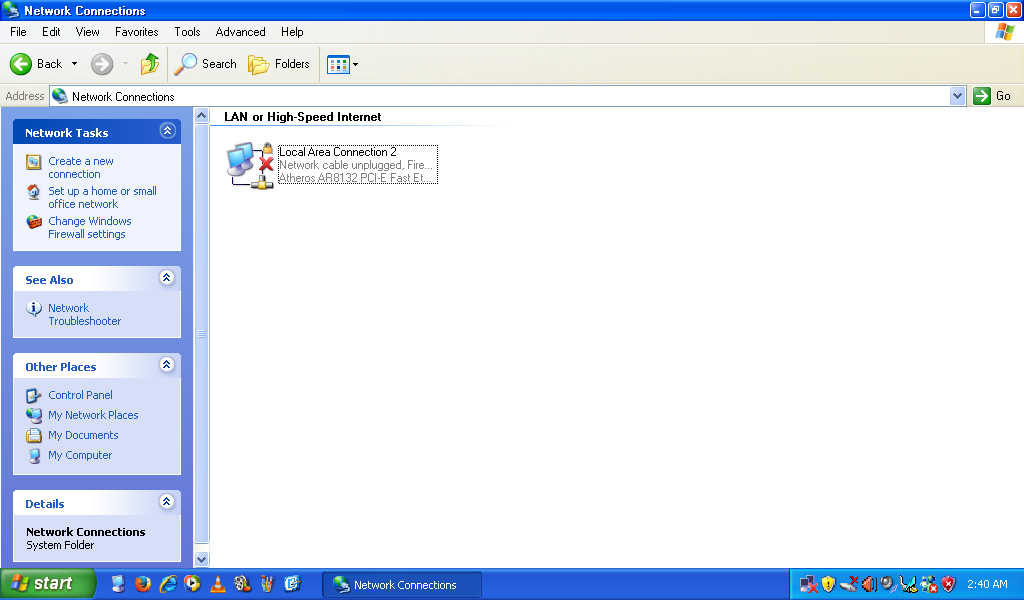The image size is (1024, 600).
Task: Open the Edit menu
Action: pyautogui.click(x=51, y=32)
